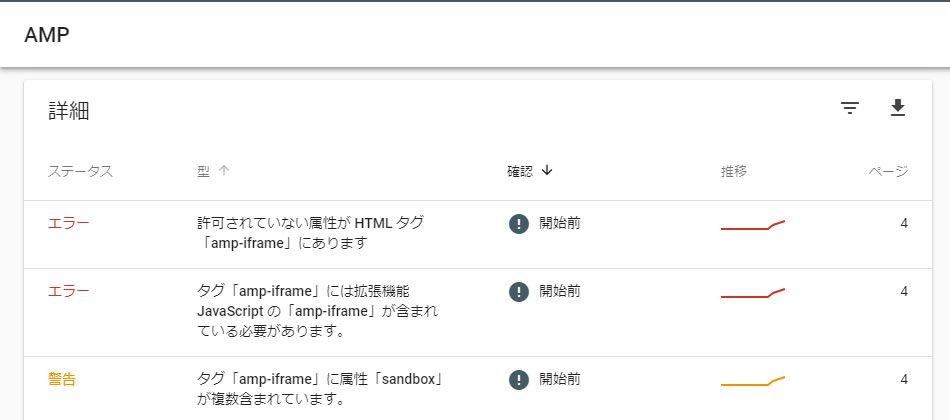The width and height of the screenshot is (950, 420).
Task: Click the 推移 column header
Action: coord(734,172)
